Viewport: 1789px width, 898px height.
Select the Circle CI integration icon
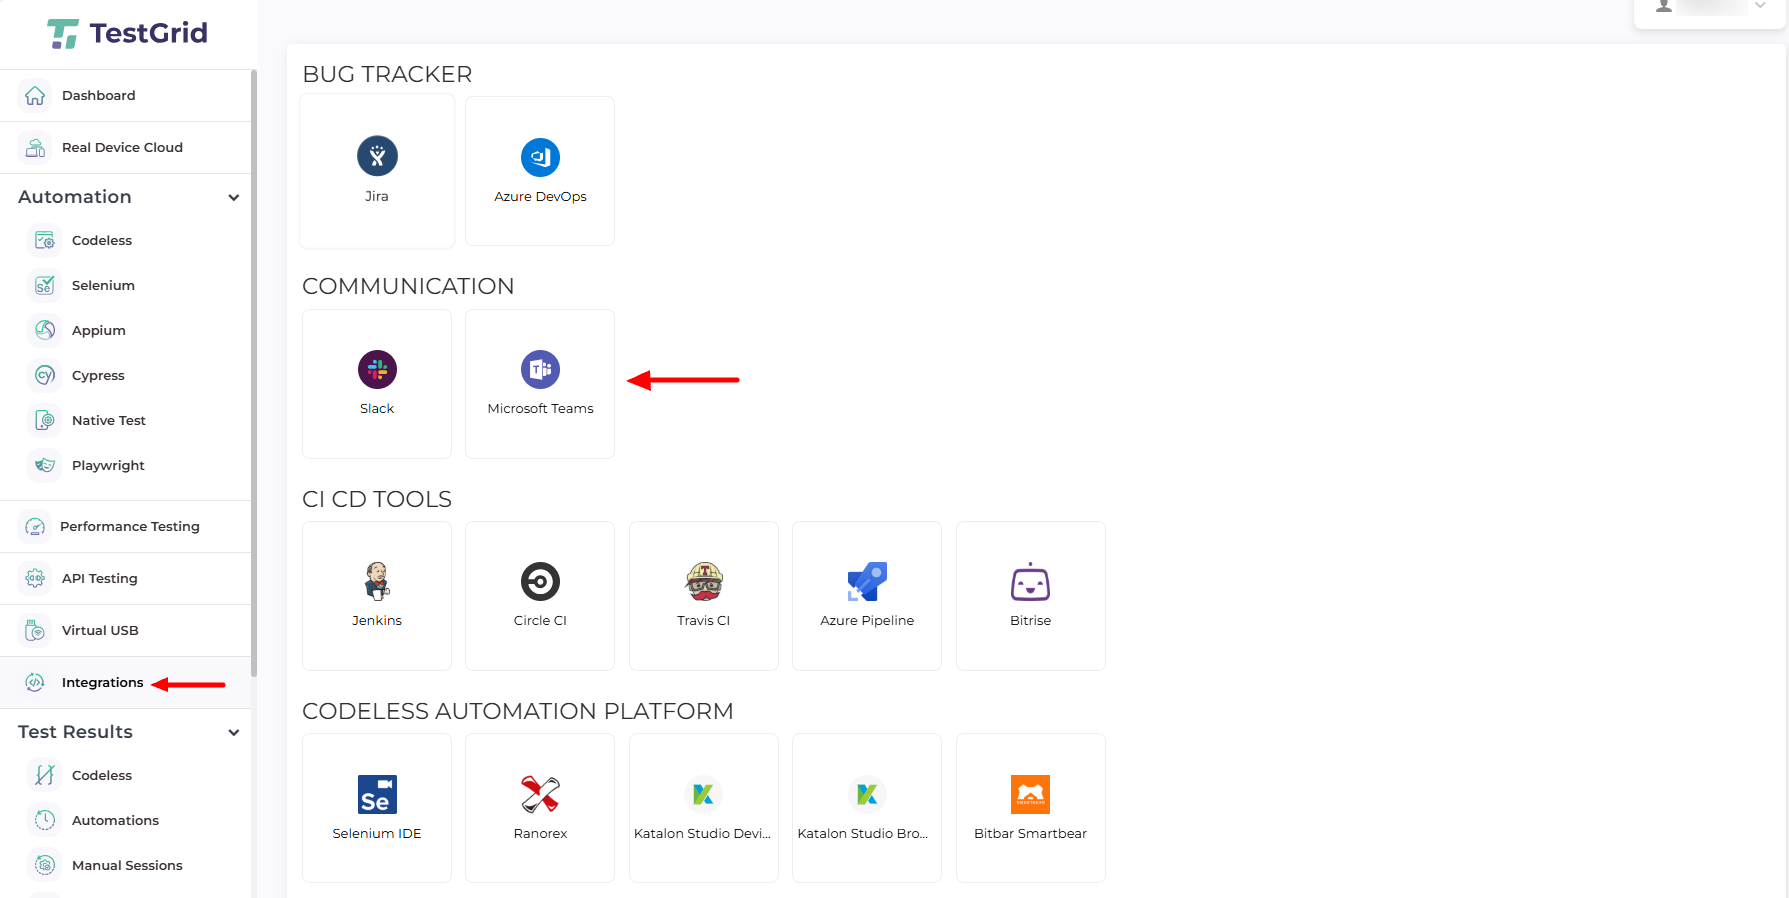pos(540,582)
